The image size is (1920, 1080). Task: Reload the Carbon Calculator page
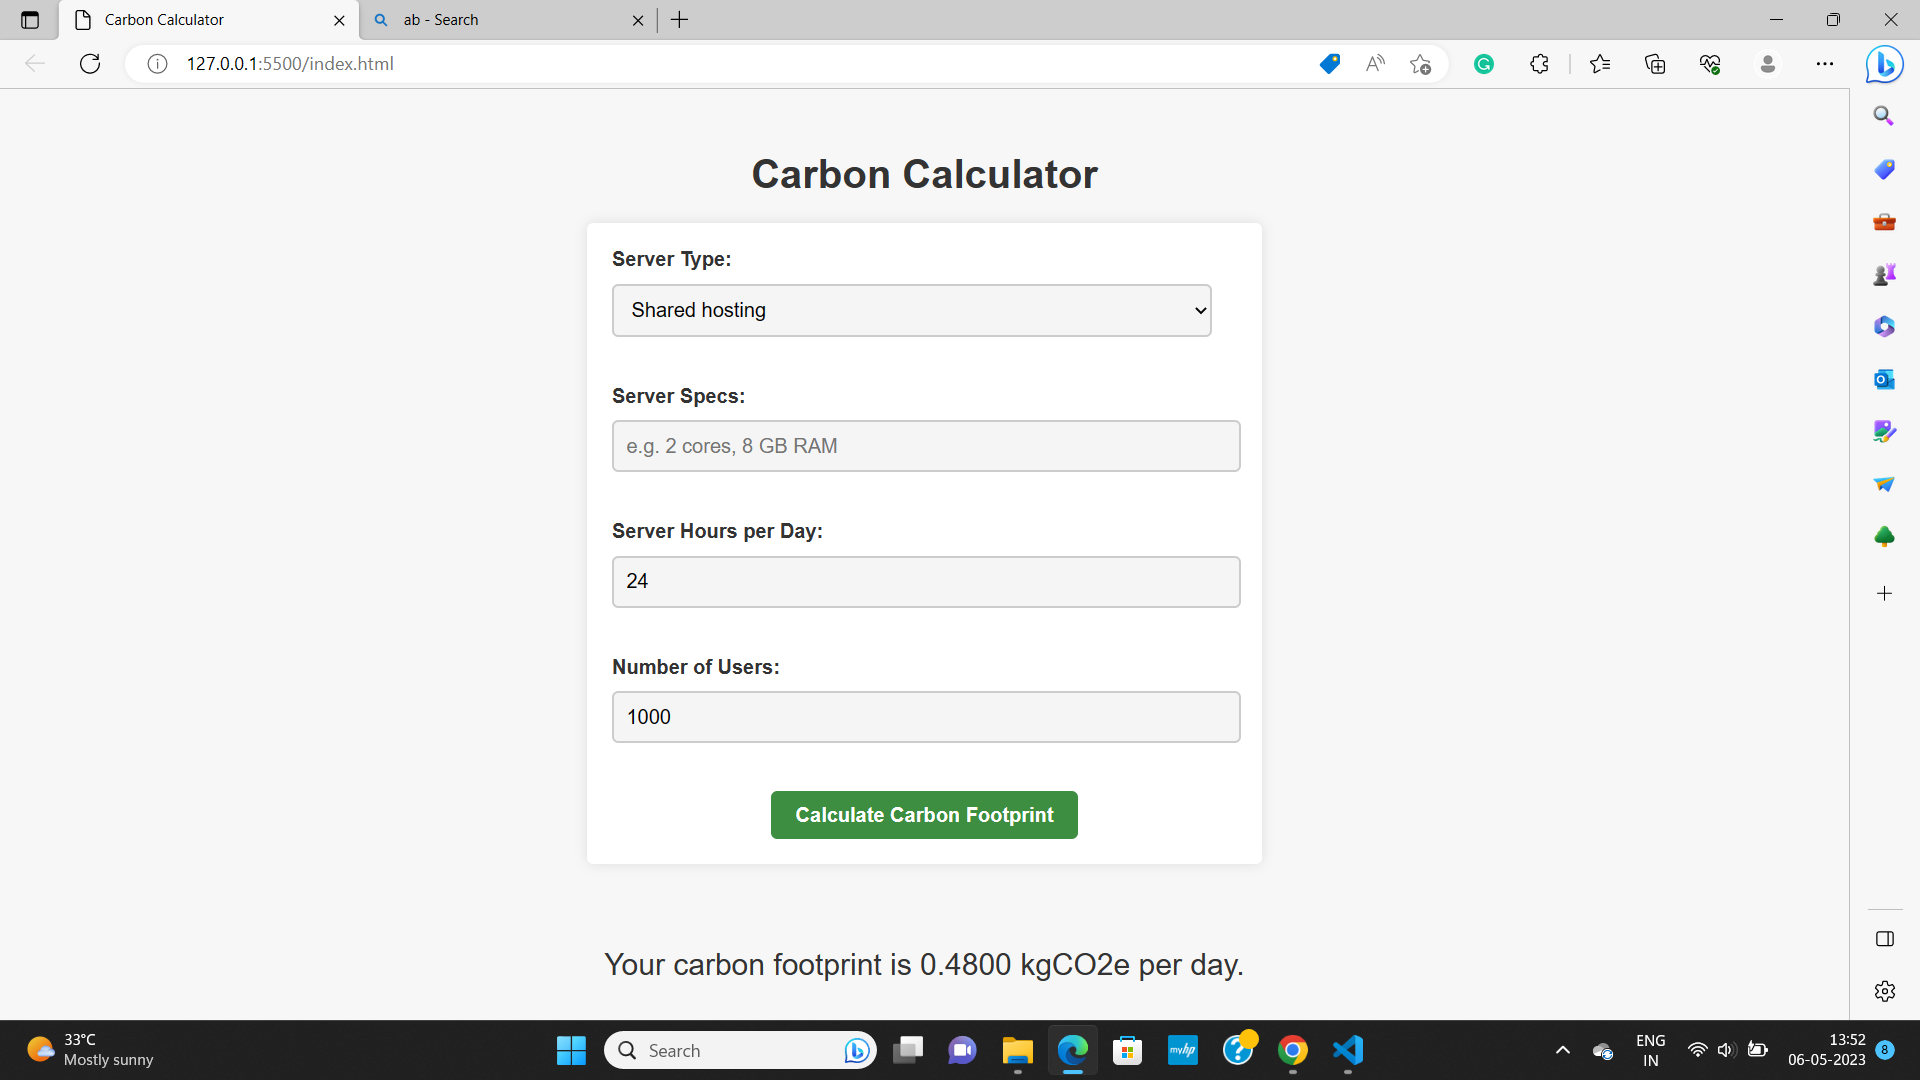(89, 63)
